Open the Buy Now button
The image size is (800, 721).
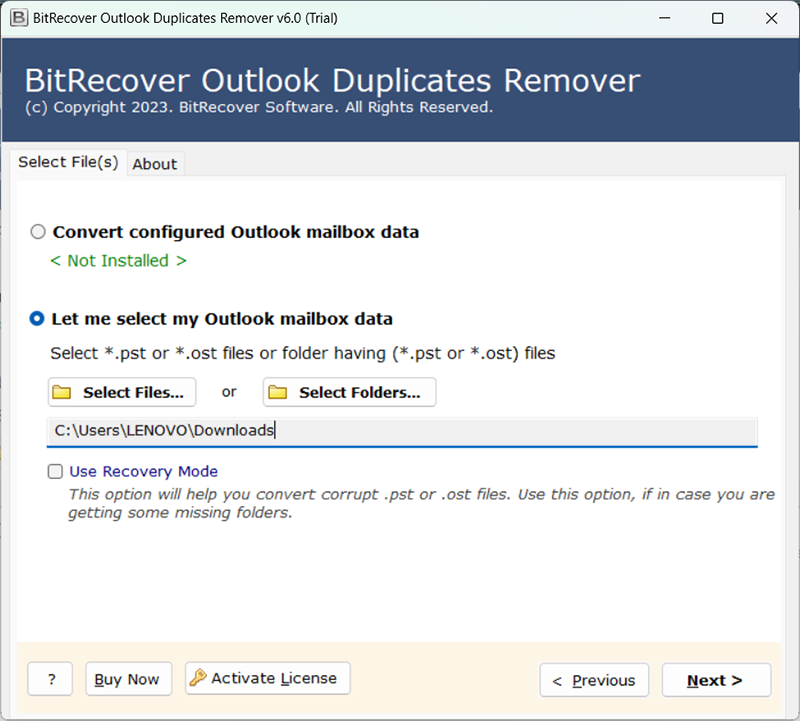pyautogui.click(x=129, y=679)
